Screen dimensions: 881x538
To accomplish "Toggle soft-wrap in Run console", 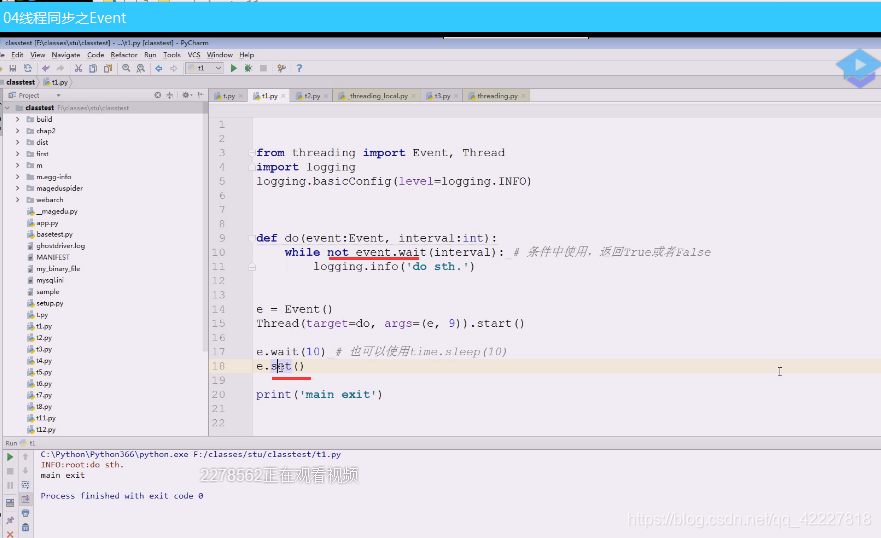I will pyautogui.click(x=25, y=485).
